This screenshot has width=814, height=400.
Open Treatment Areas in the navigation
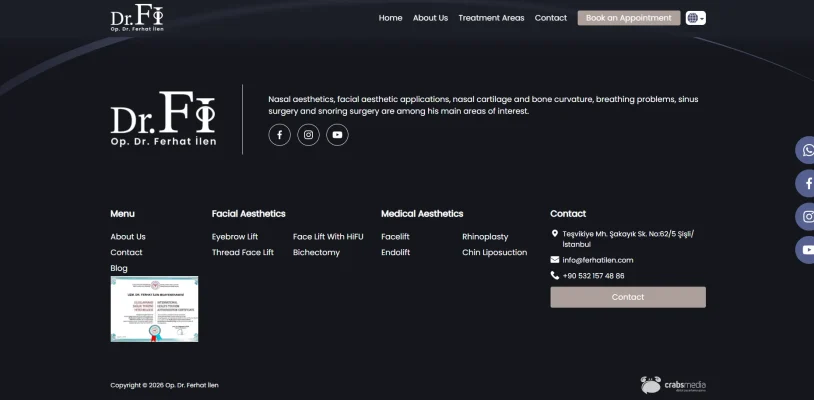click(x=491, y=18)
